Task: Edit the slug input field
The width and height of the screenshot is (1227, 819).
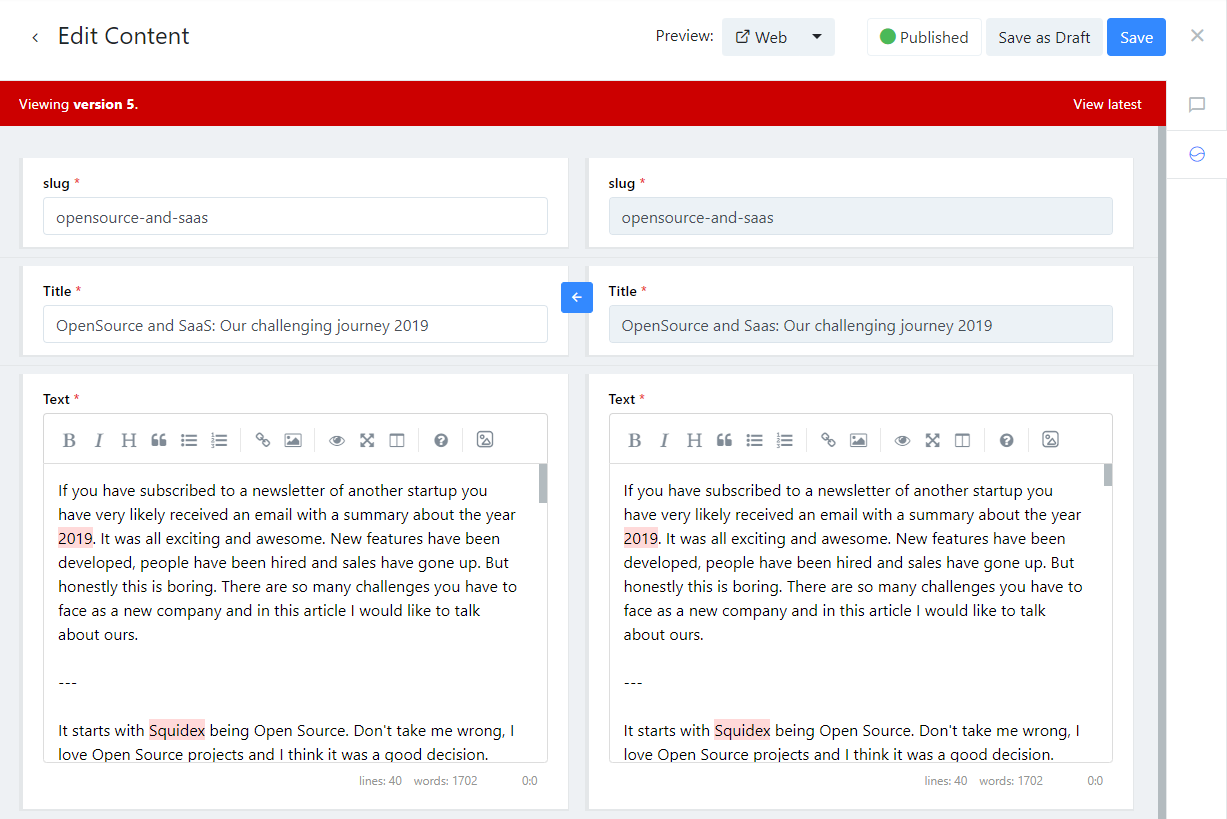Action: (x=295, y=216)
